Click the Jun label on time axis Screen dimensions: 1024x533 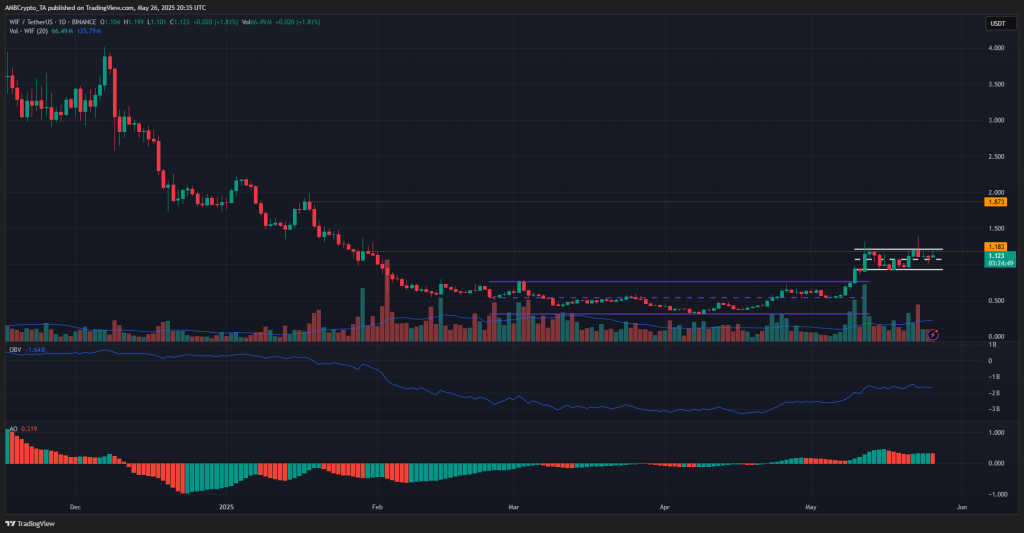point(961,507)
